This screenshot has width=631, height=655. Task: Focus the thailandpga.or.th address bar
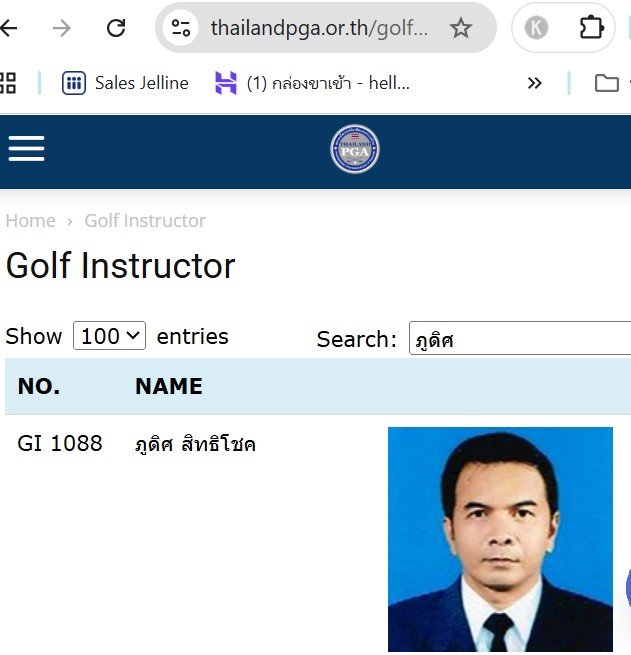319,28
